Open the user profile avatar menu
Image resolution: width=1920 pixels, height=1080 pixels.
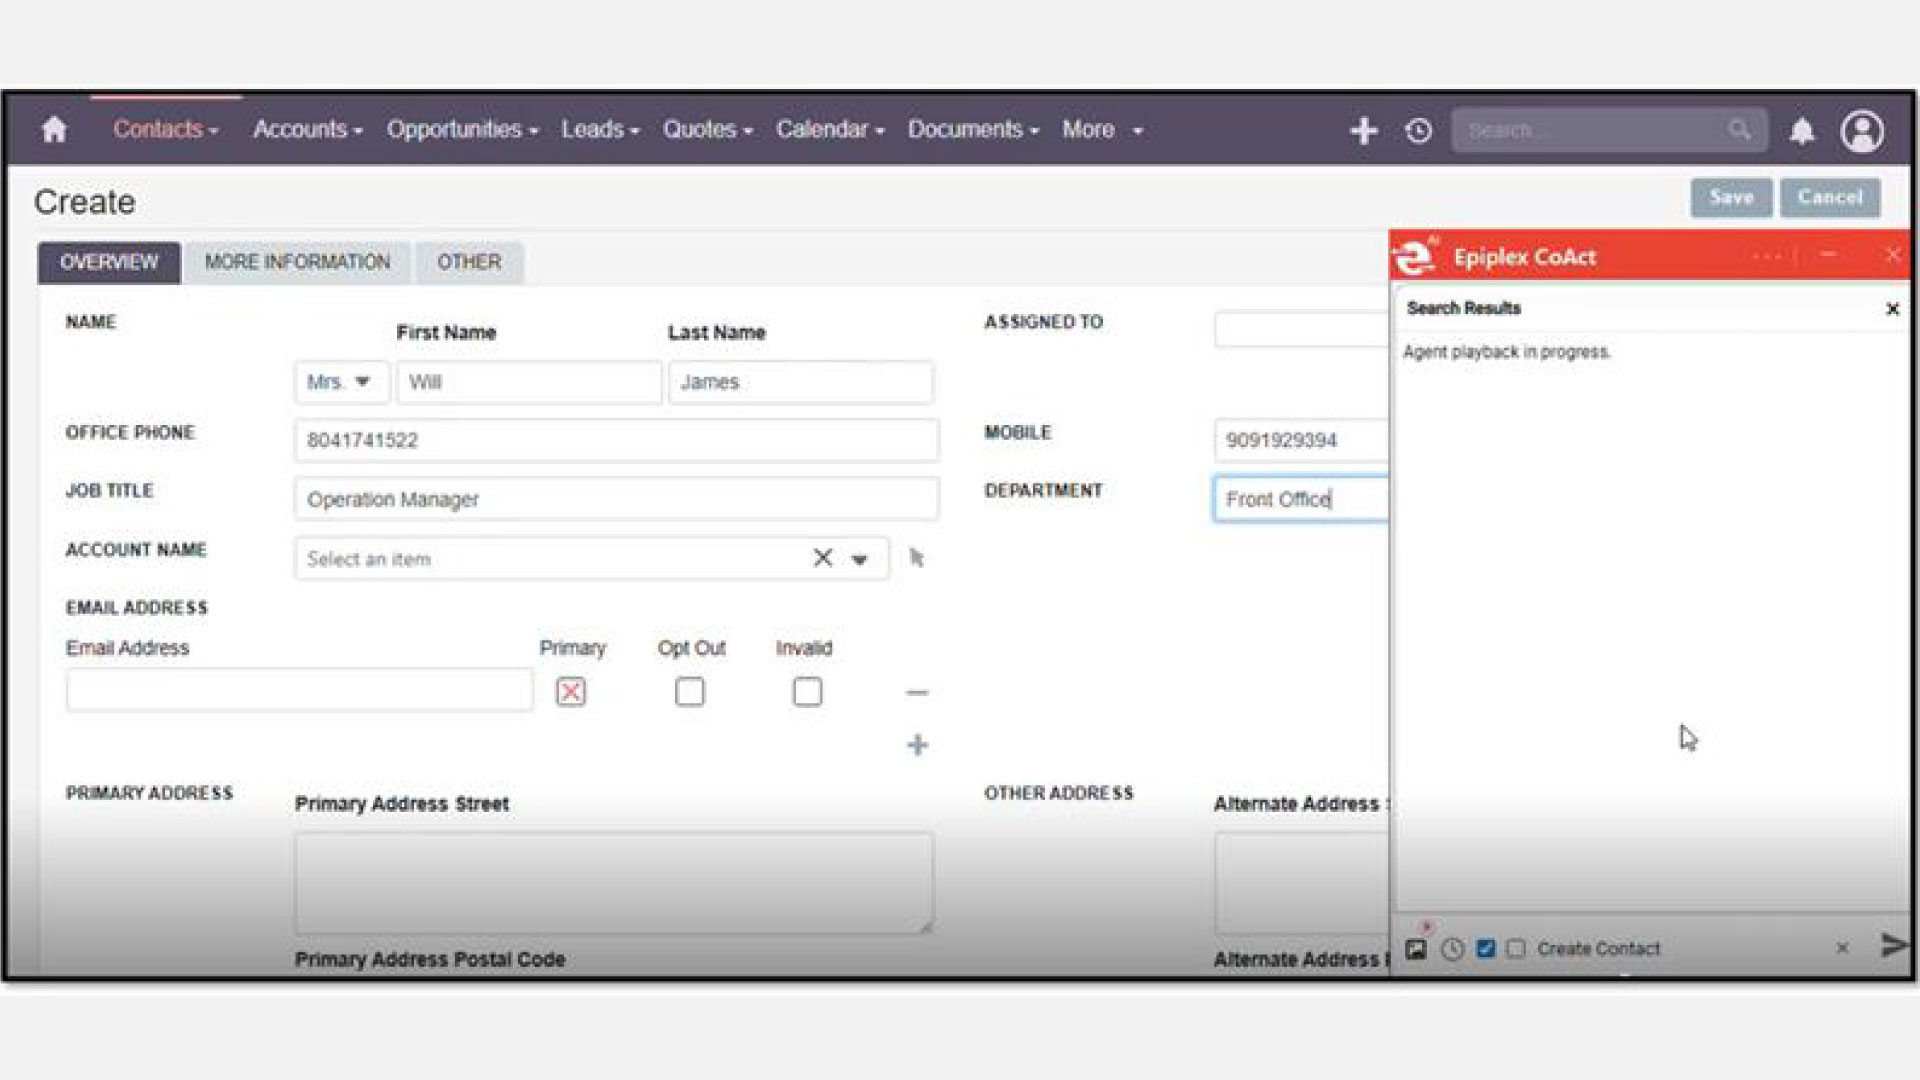1861,131
